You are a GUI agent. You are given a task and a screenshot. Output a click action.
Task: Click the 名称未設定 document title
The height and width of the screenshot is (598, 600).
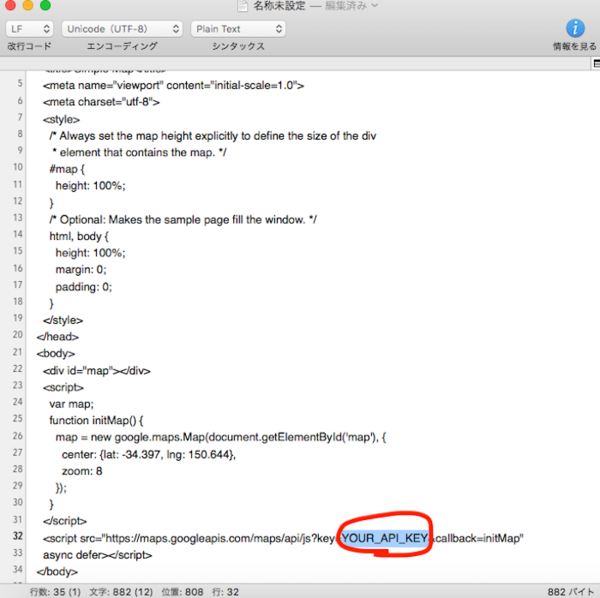(x=279, y=6)
